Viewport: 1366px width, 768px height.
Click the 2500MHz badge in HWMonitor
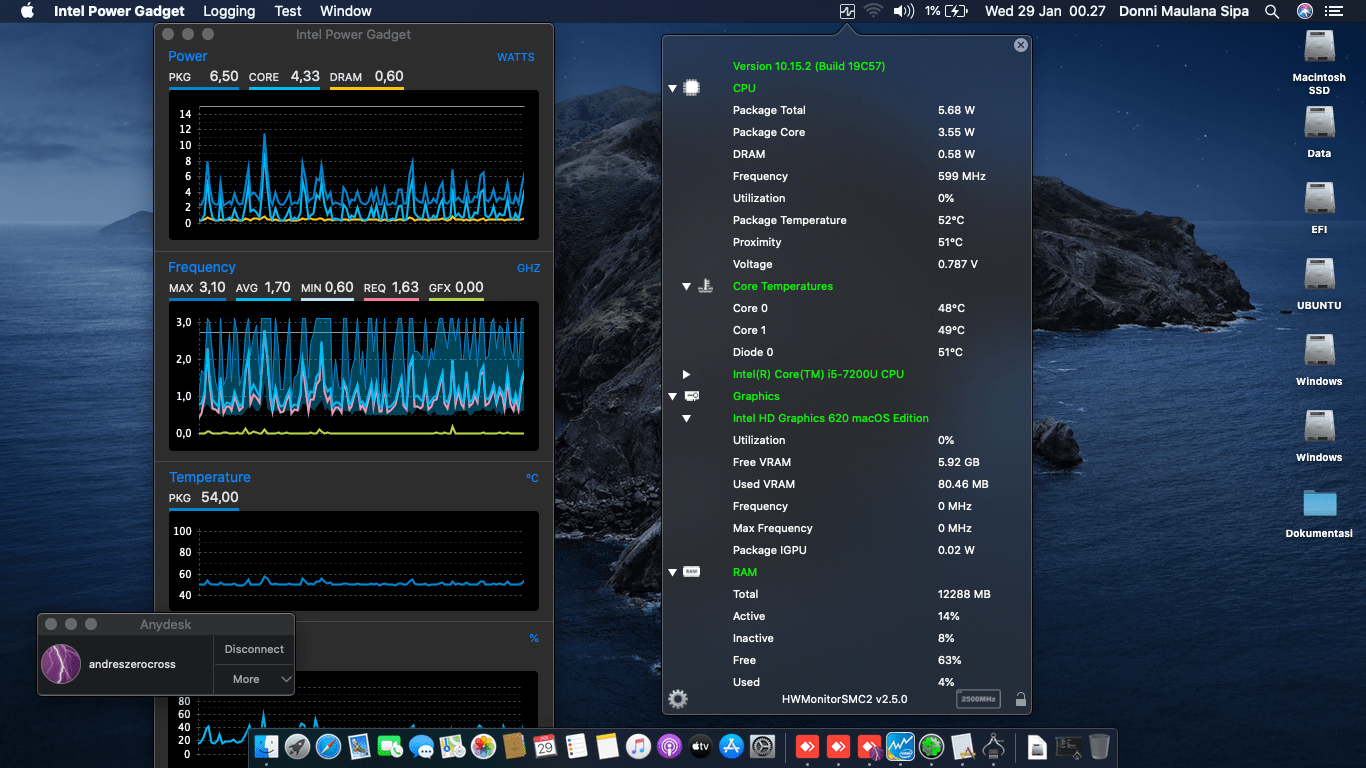978,699
